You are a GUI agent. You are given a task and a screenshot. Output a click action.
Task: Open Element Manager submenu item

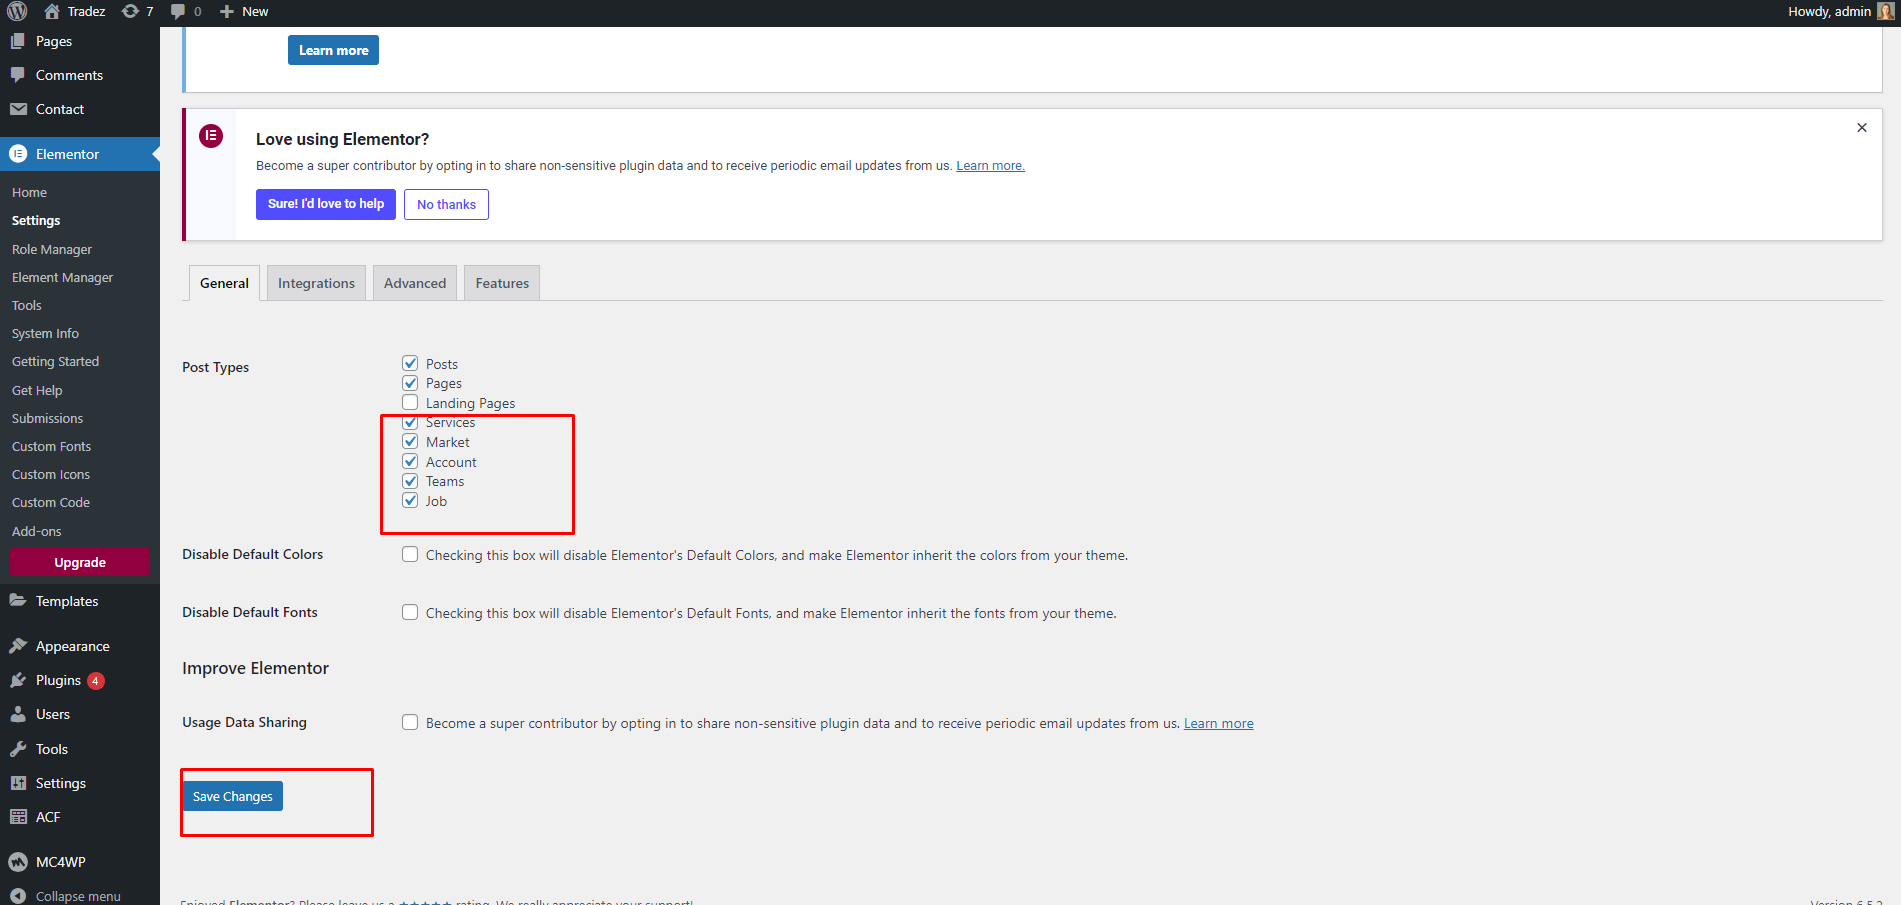[x=62, y=277]
